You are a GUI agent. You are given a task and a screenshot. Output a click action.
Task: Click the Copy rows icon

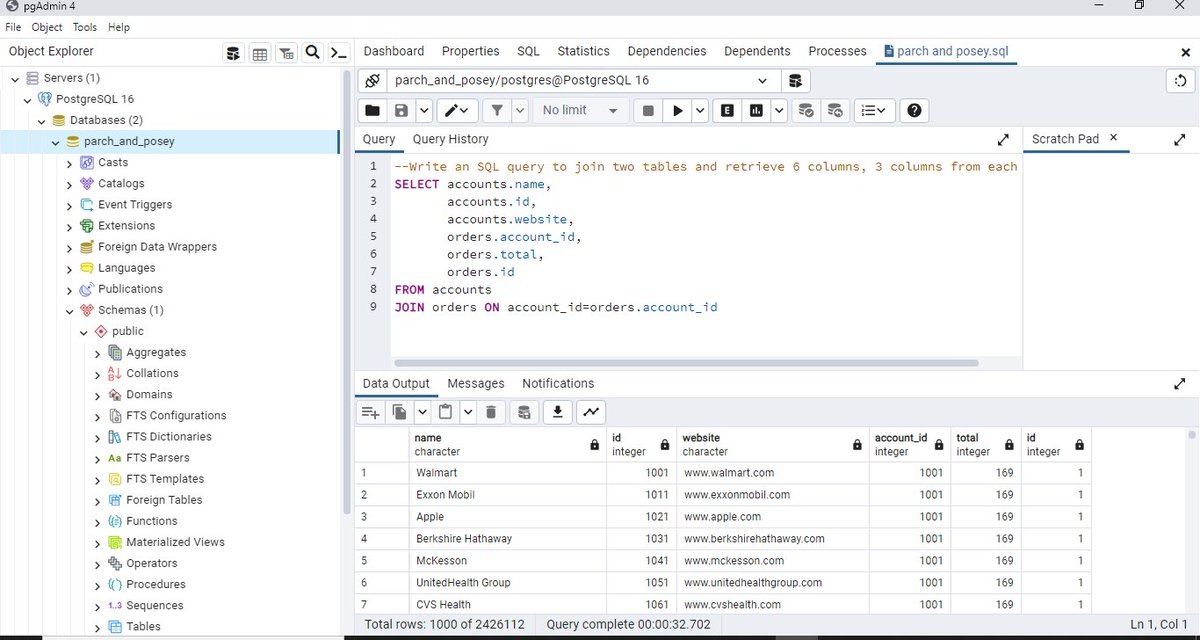pos(399,411)
